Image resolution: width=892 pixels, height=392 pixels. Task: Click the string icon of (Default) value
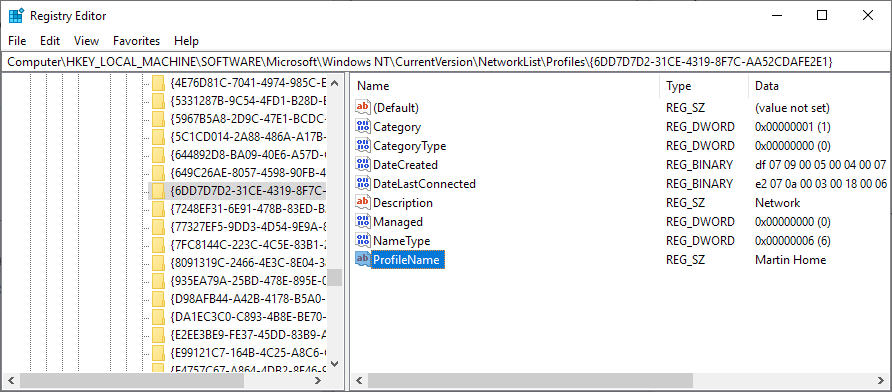click(x=362, y=107)
